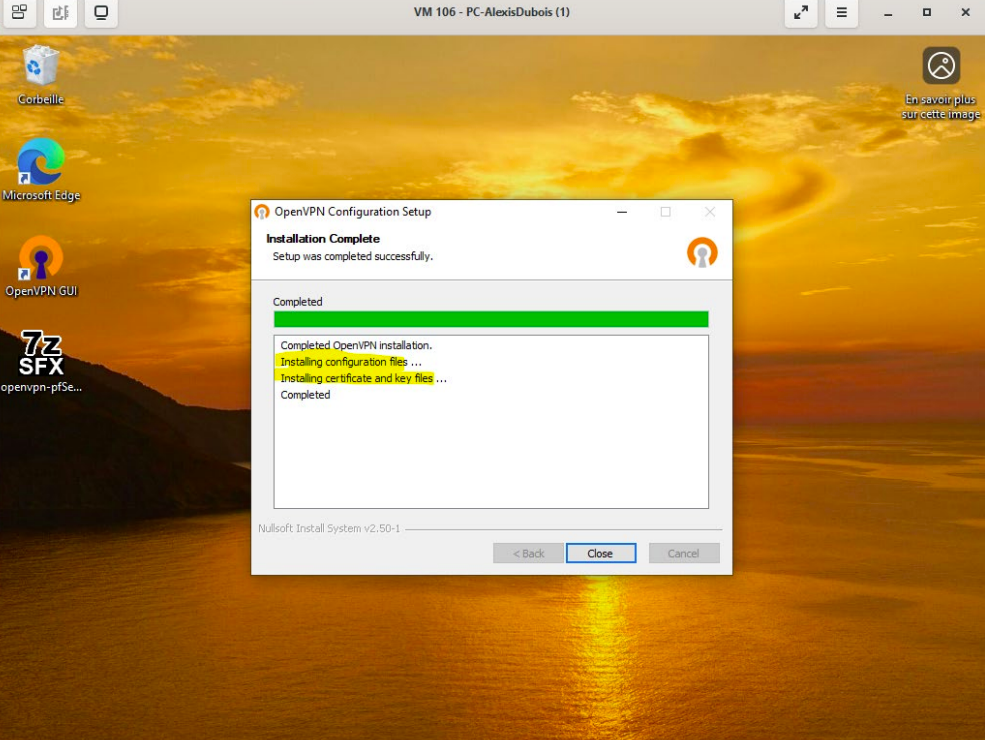Open the Corbeille recycle bin icon
Image resolution: width=985 pixels, height=740 pixels.
tap(41, 74)
